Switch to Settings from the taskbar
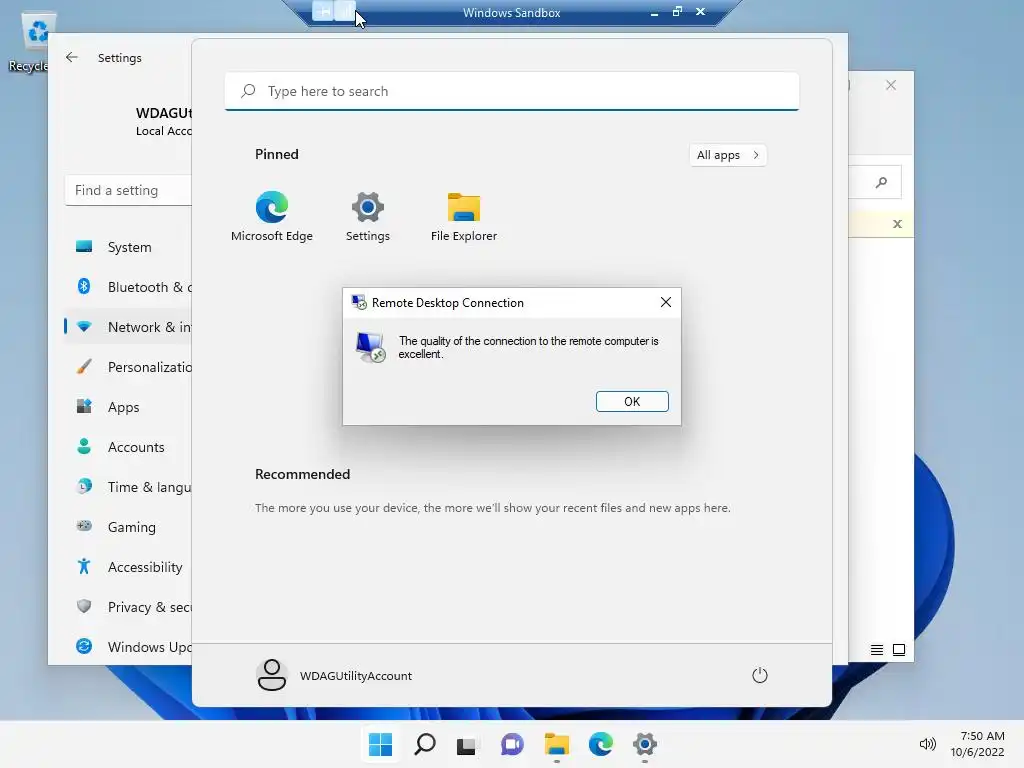1024x768 pixels. pos(644,744)
